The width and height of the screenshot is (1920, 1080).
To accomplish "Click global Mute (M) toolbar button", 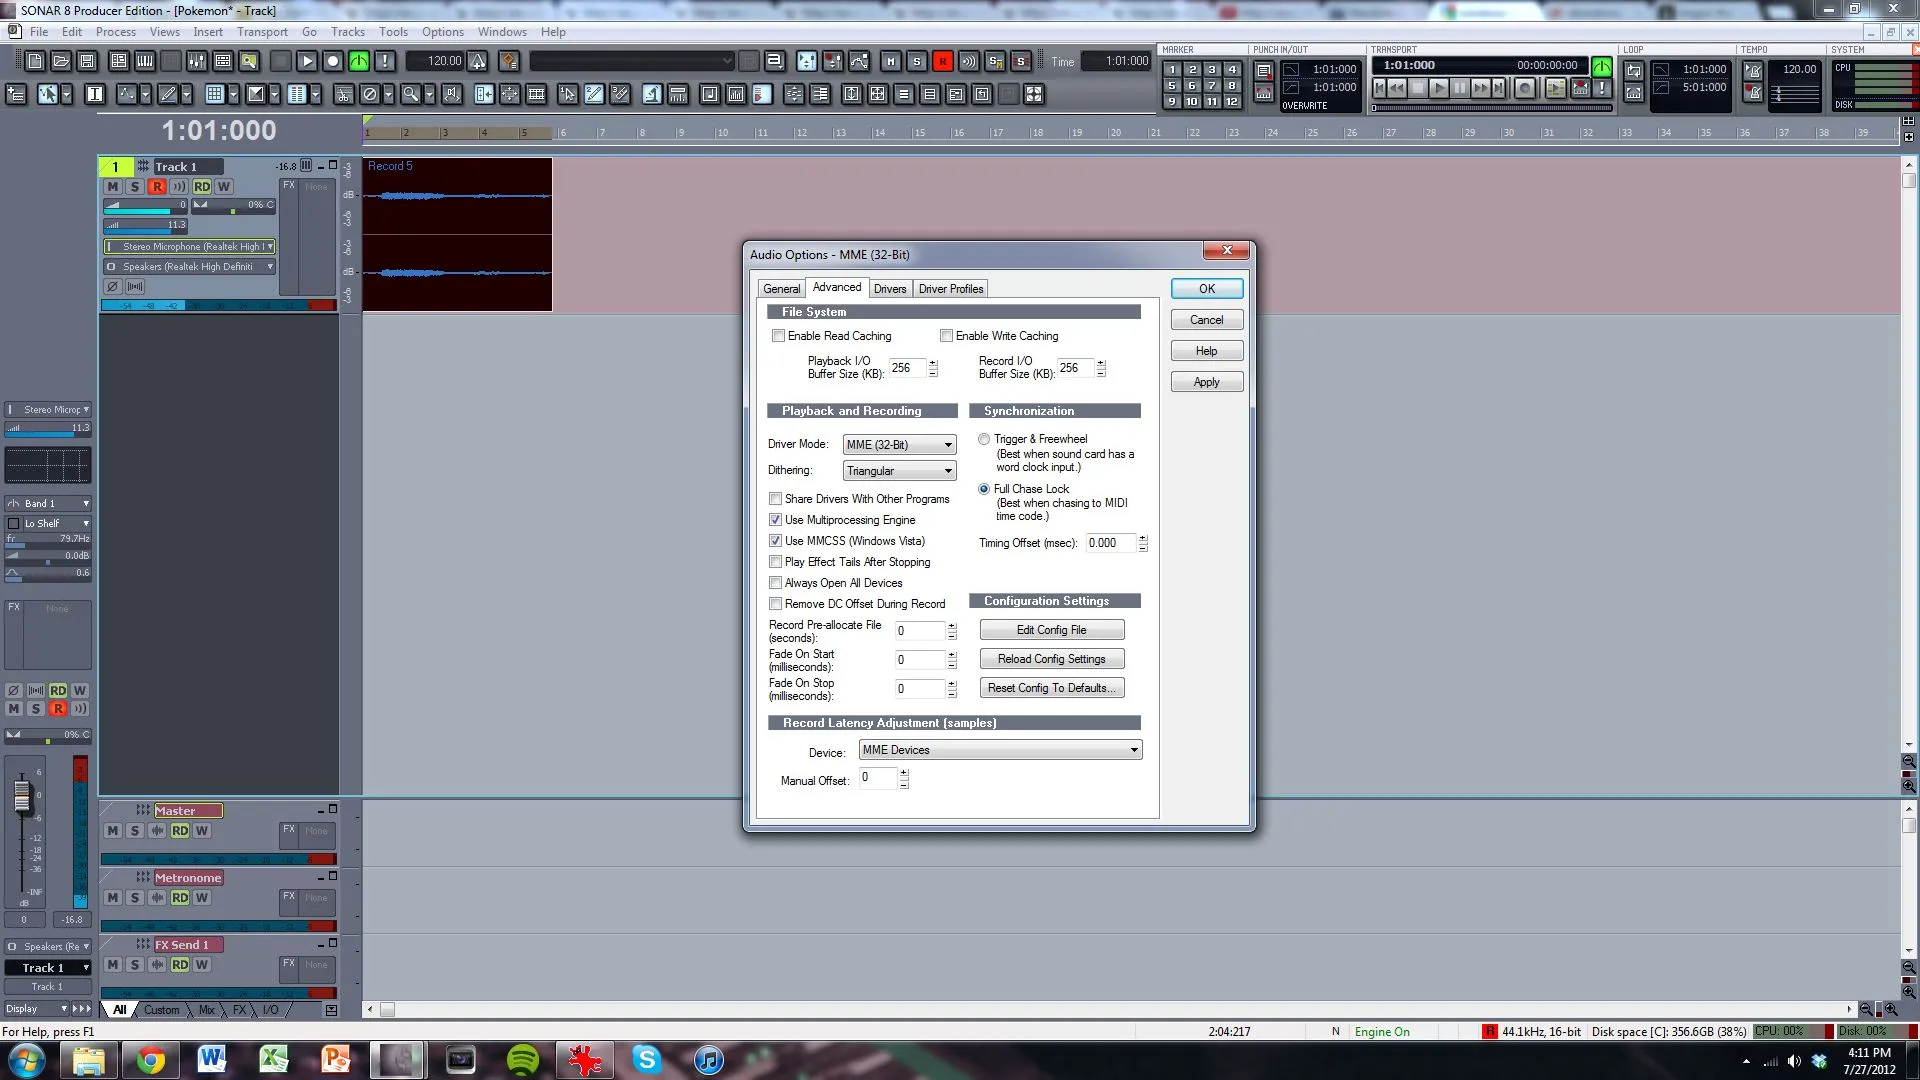I will click(x=891, y=62).
